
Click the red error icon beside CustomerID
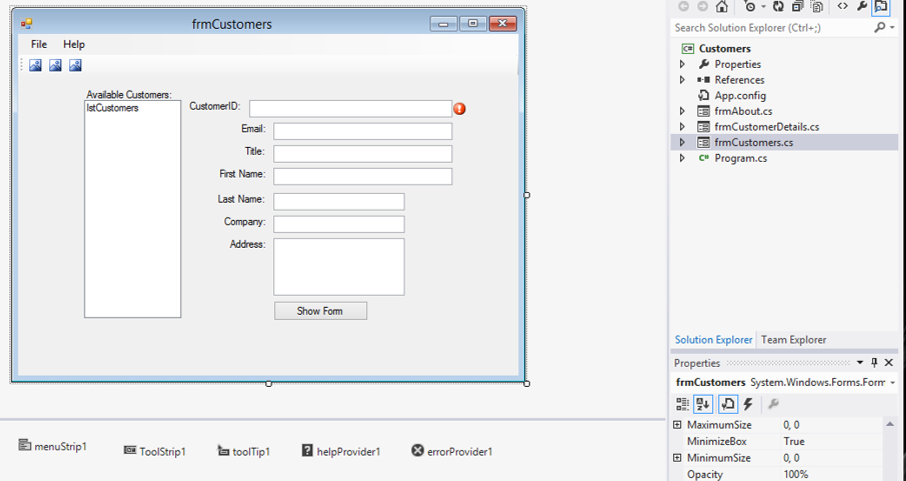click(x=459, y=109)
